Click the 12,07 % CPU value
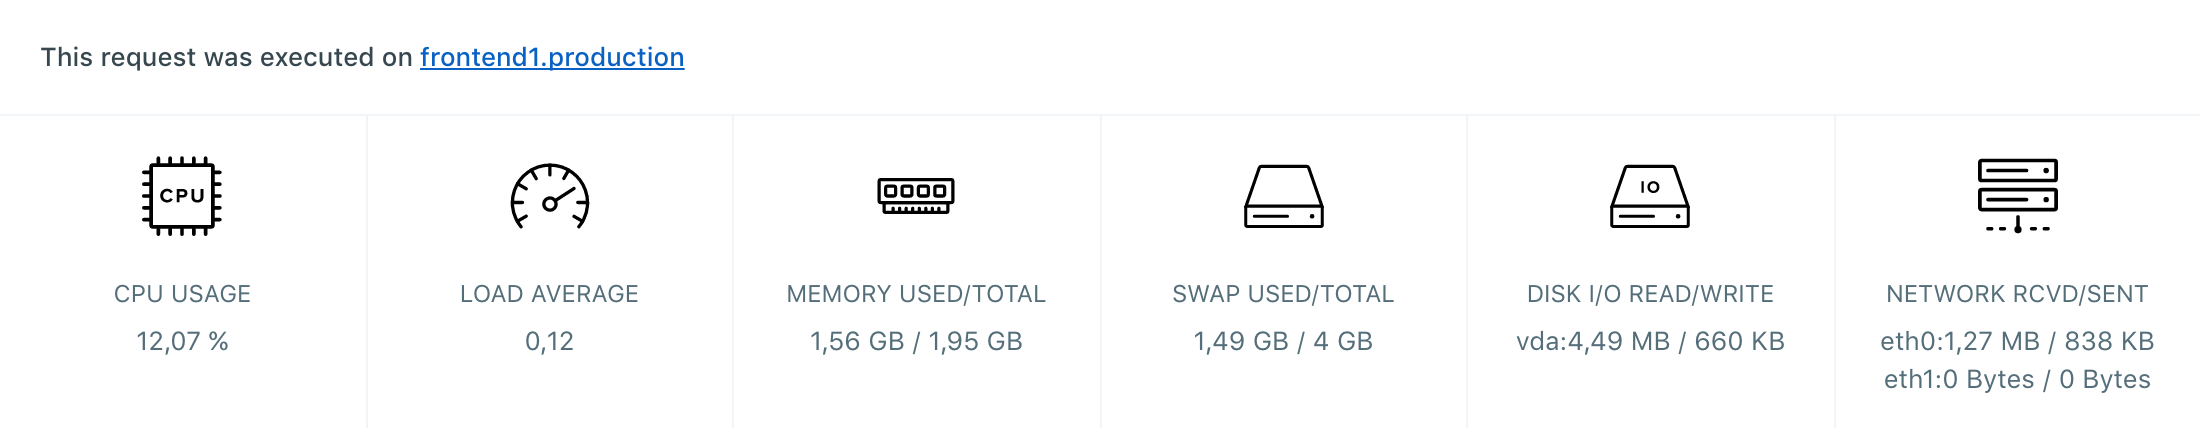Screen dimensions: 2200x438 point(182,342)
